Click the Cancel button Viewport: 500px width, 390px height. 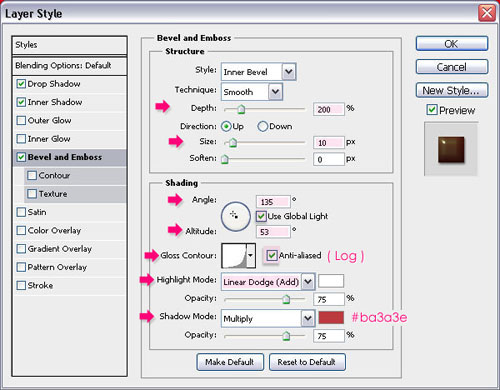[x=452, y=67]
